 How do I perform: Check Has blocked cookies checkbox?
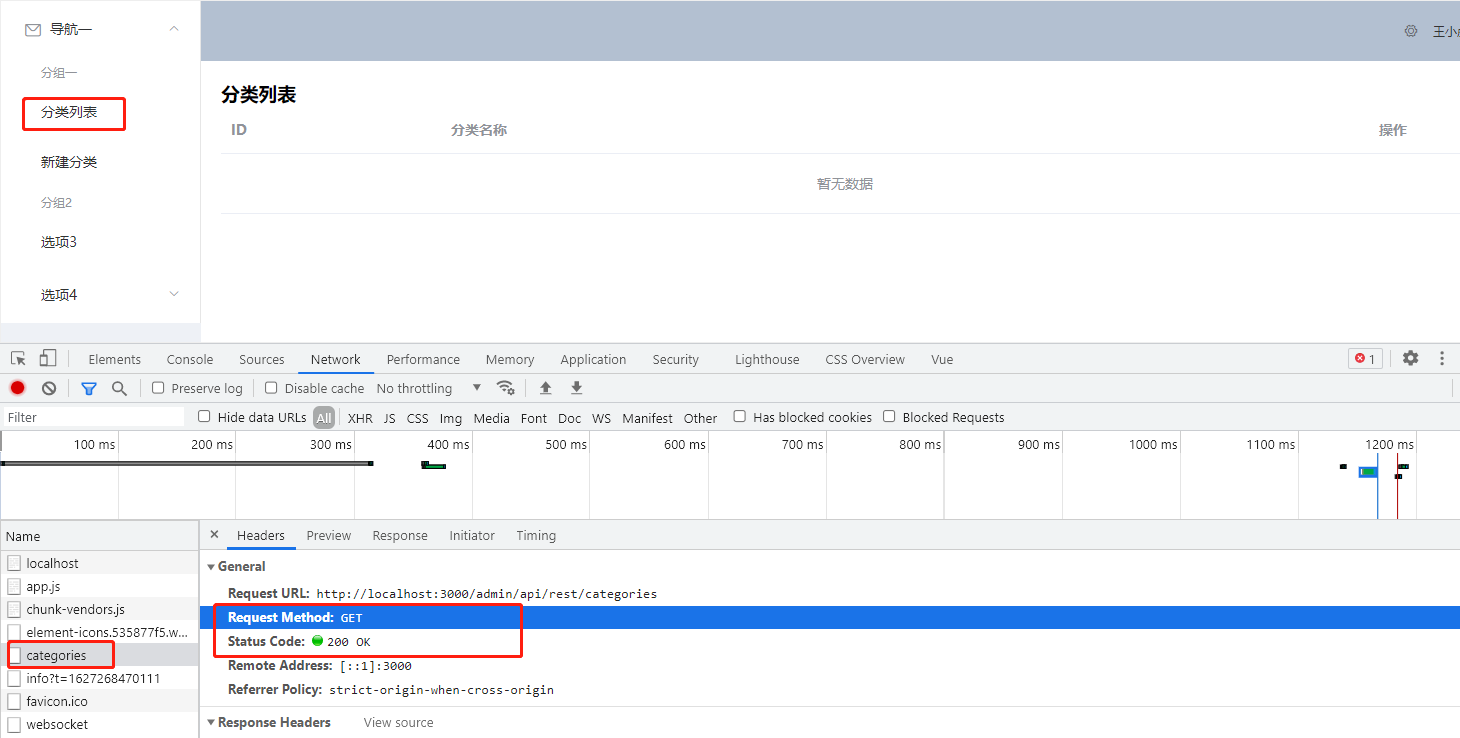pyautogui.click(x=740, y=417)
